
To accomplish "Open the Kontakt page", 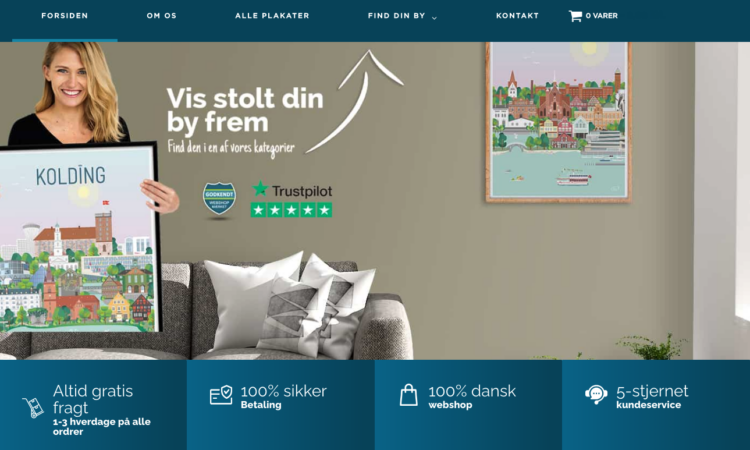I will click(518, 16).
